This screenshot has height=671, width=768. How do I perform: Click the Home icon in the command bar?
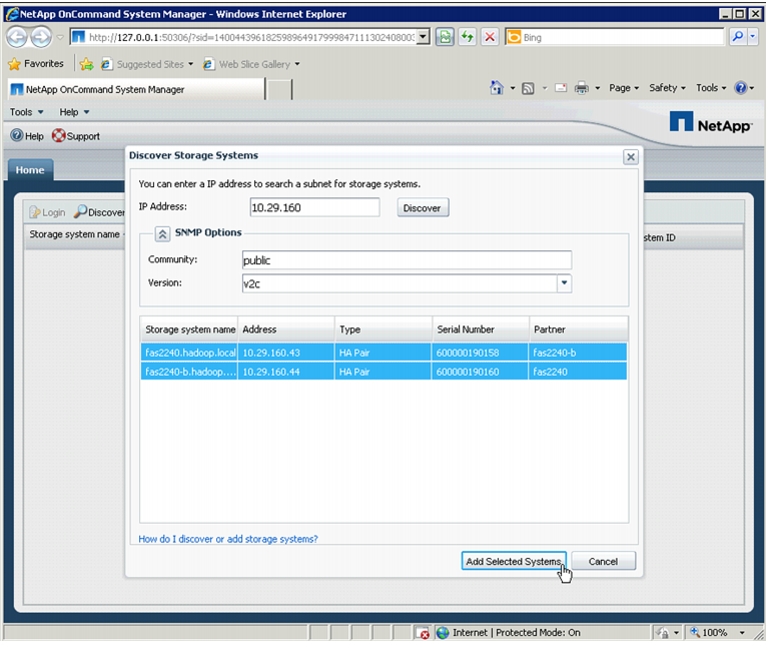click(497, 88)
